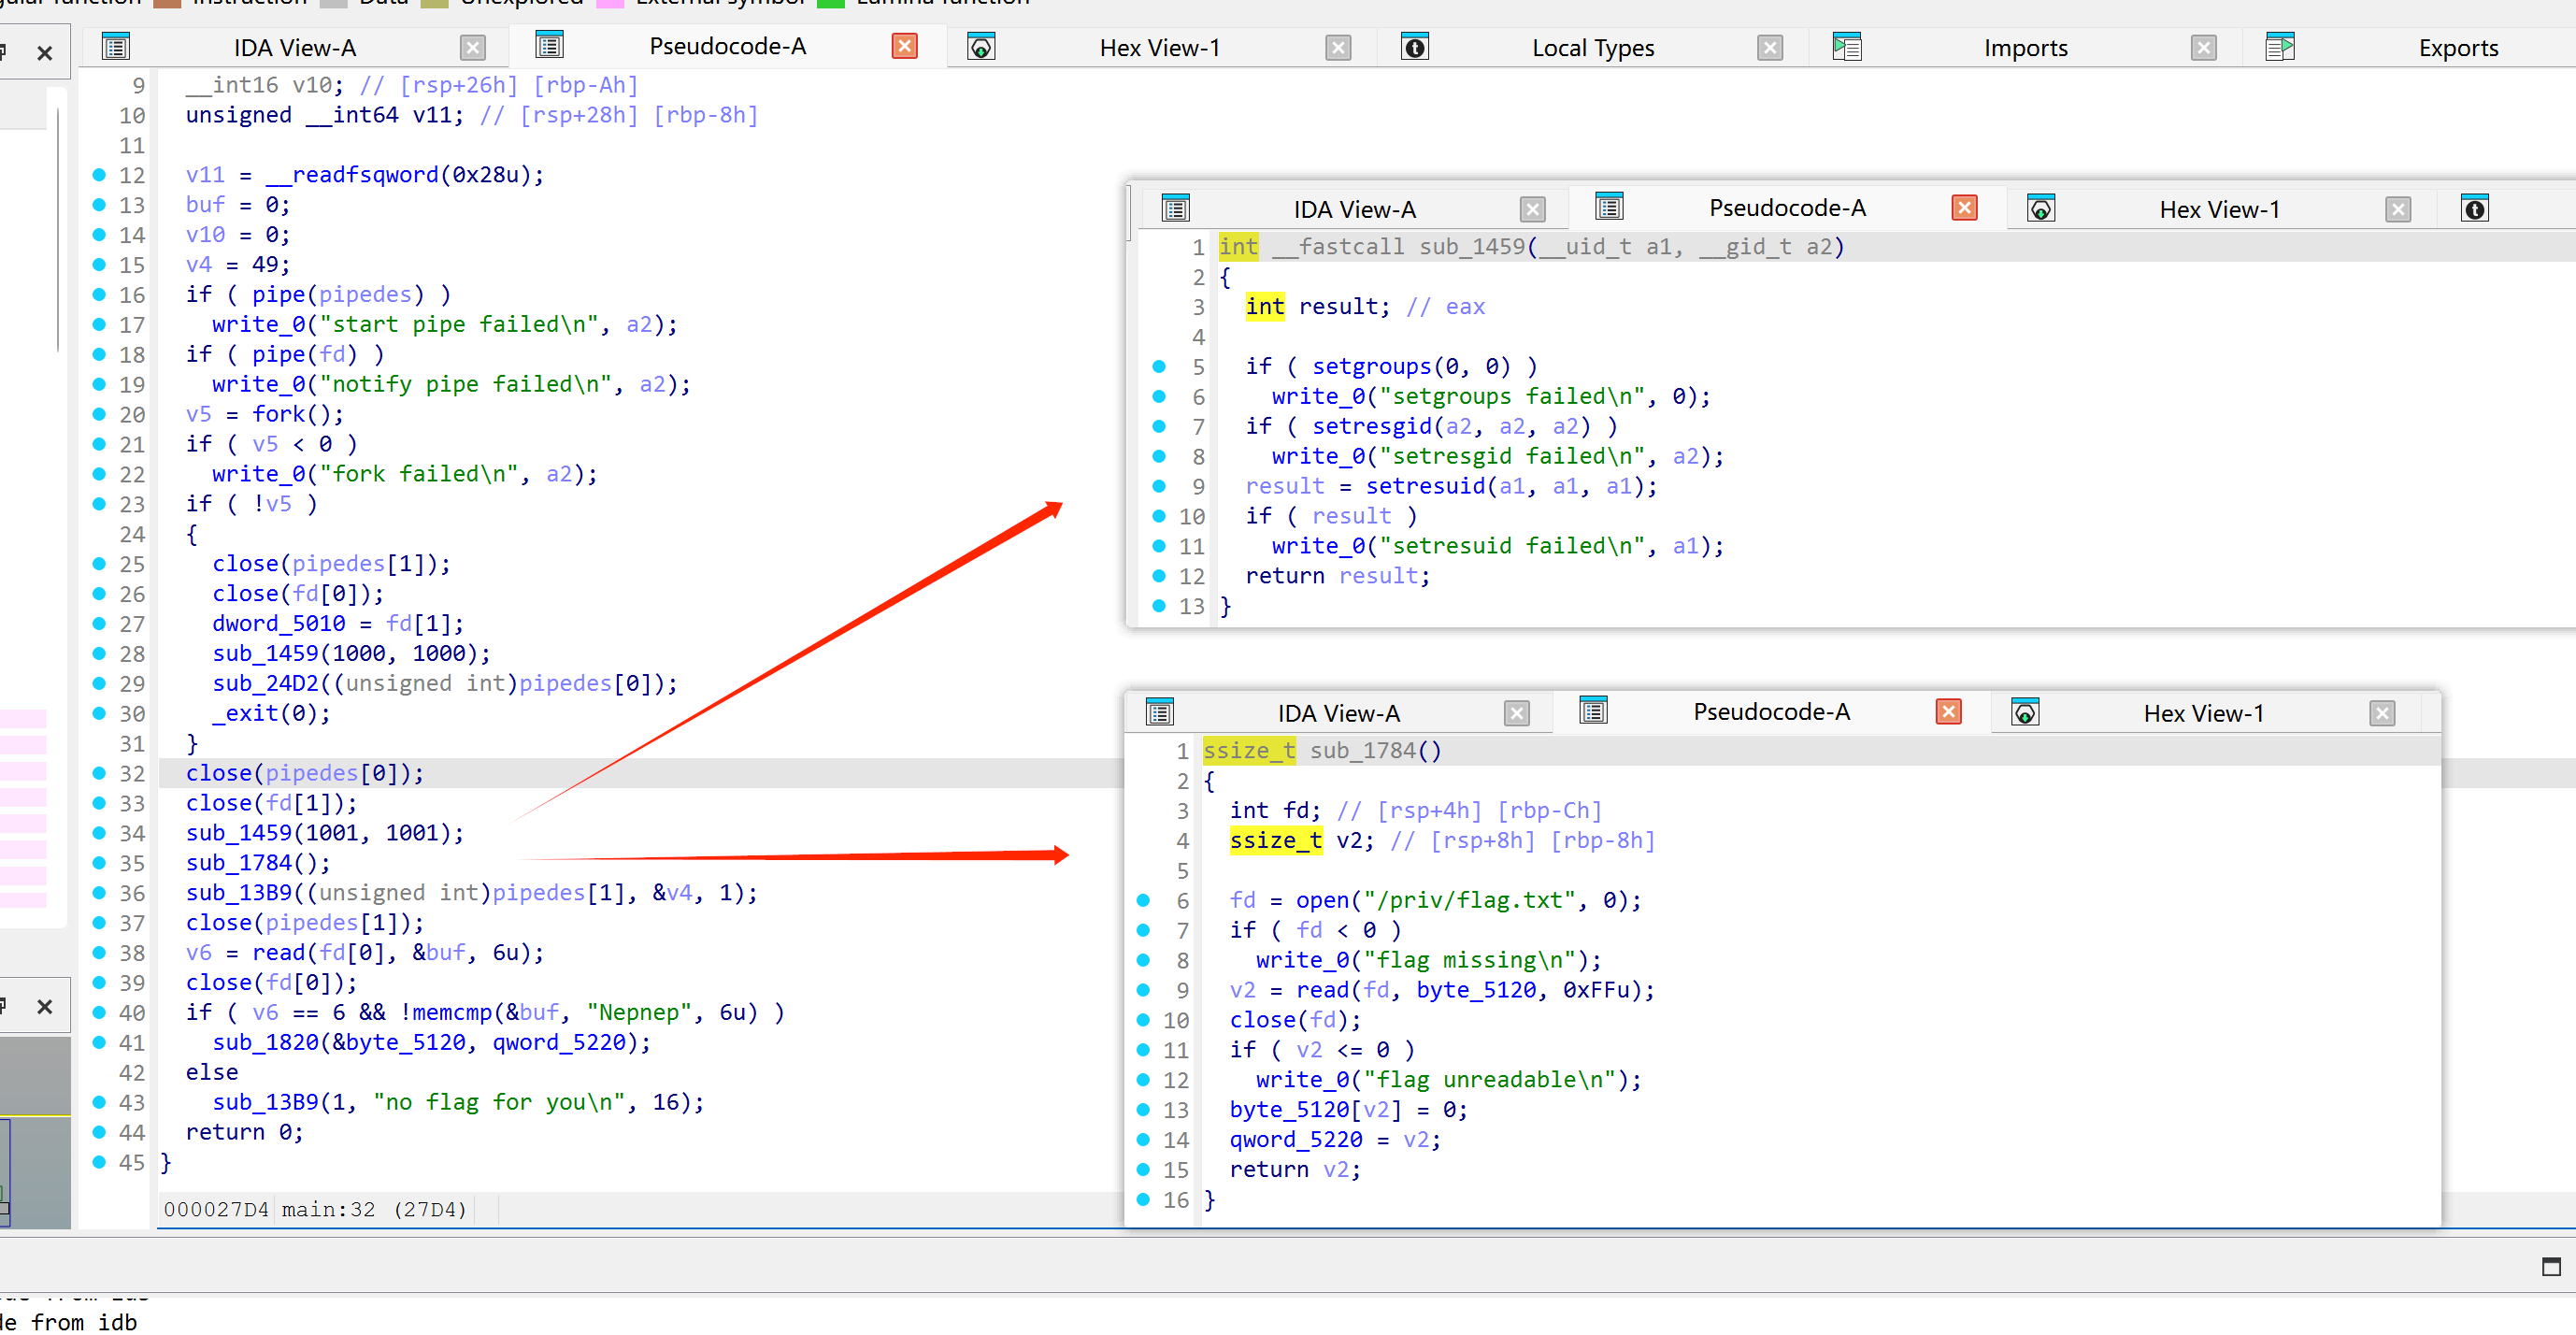
Task: Open the Local Types tab
Action: [1592, 47]
